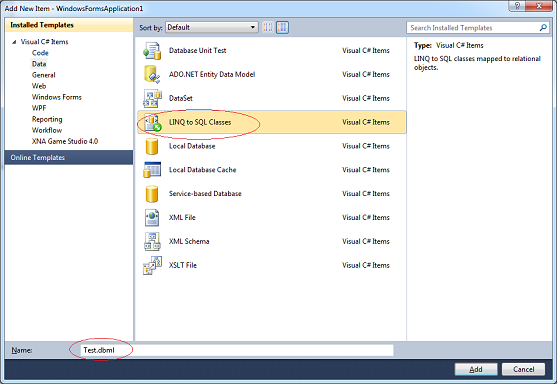The height and width of the screenshot is (384, 557).
Task: Select the XSLT File icon
Action: click(x=152, y=265)
